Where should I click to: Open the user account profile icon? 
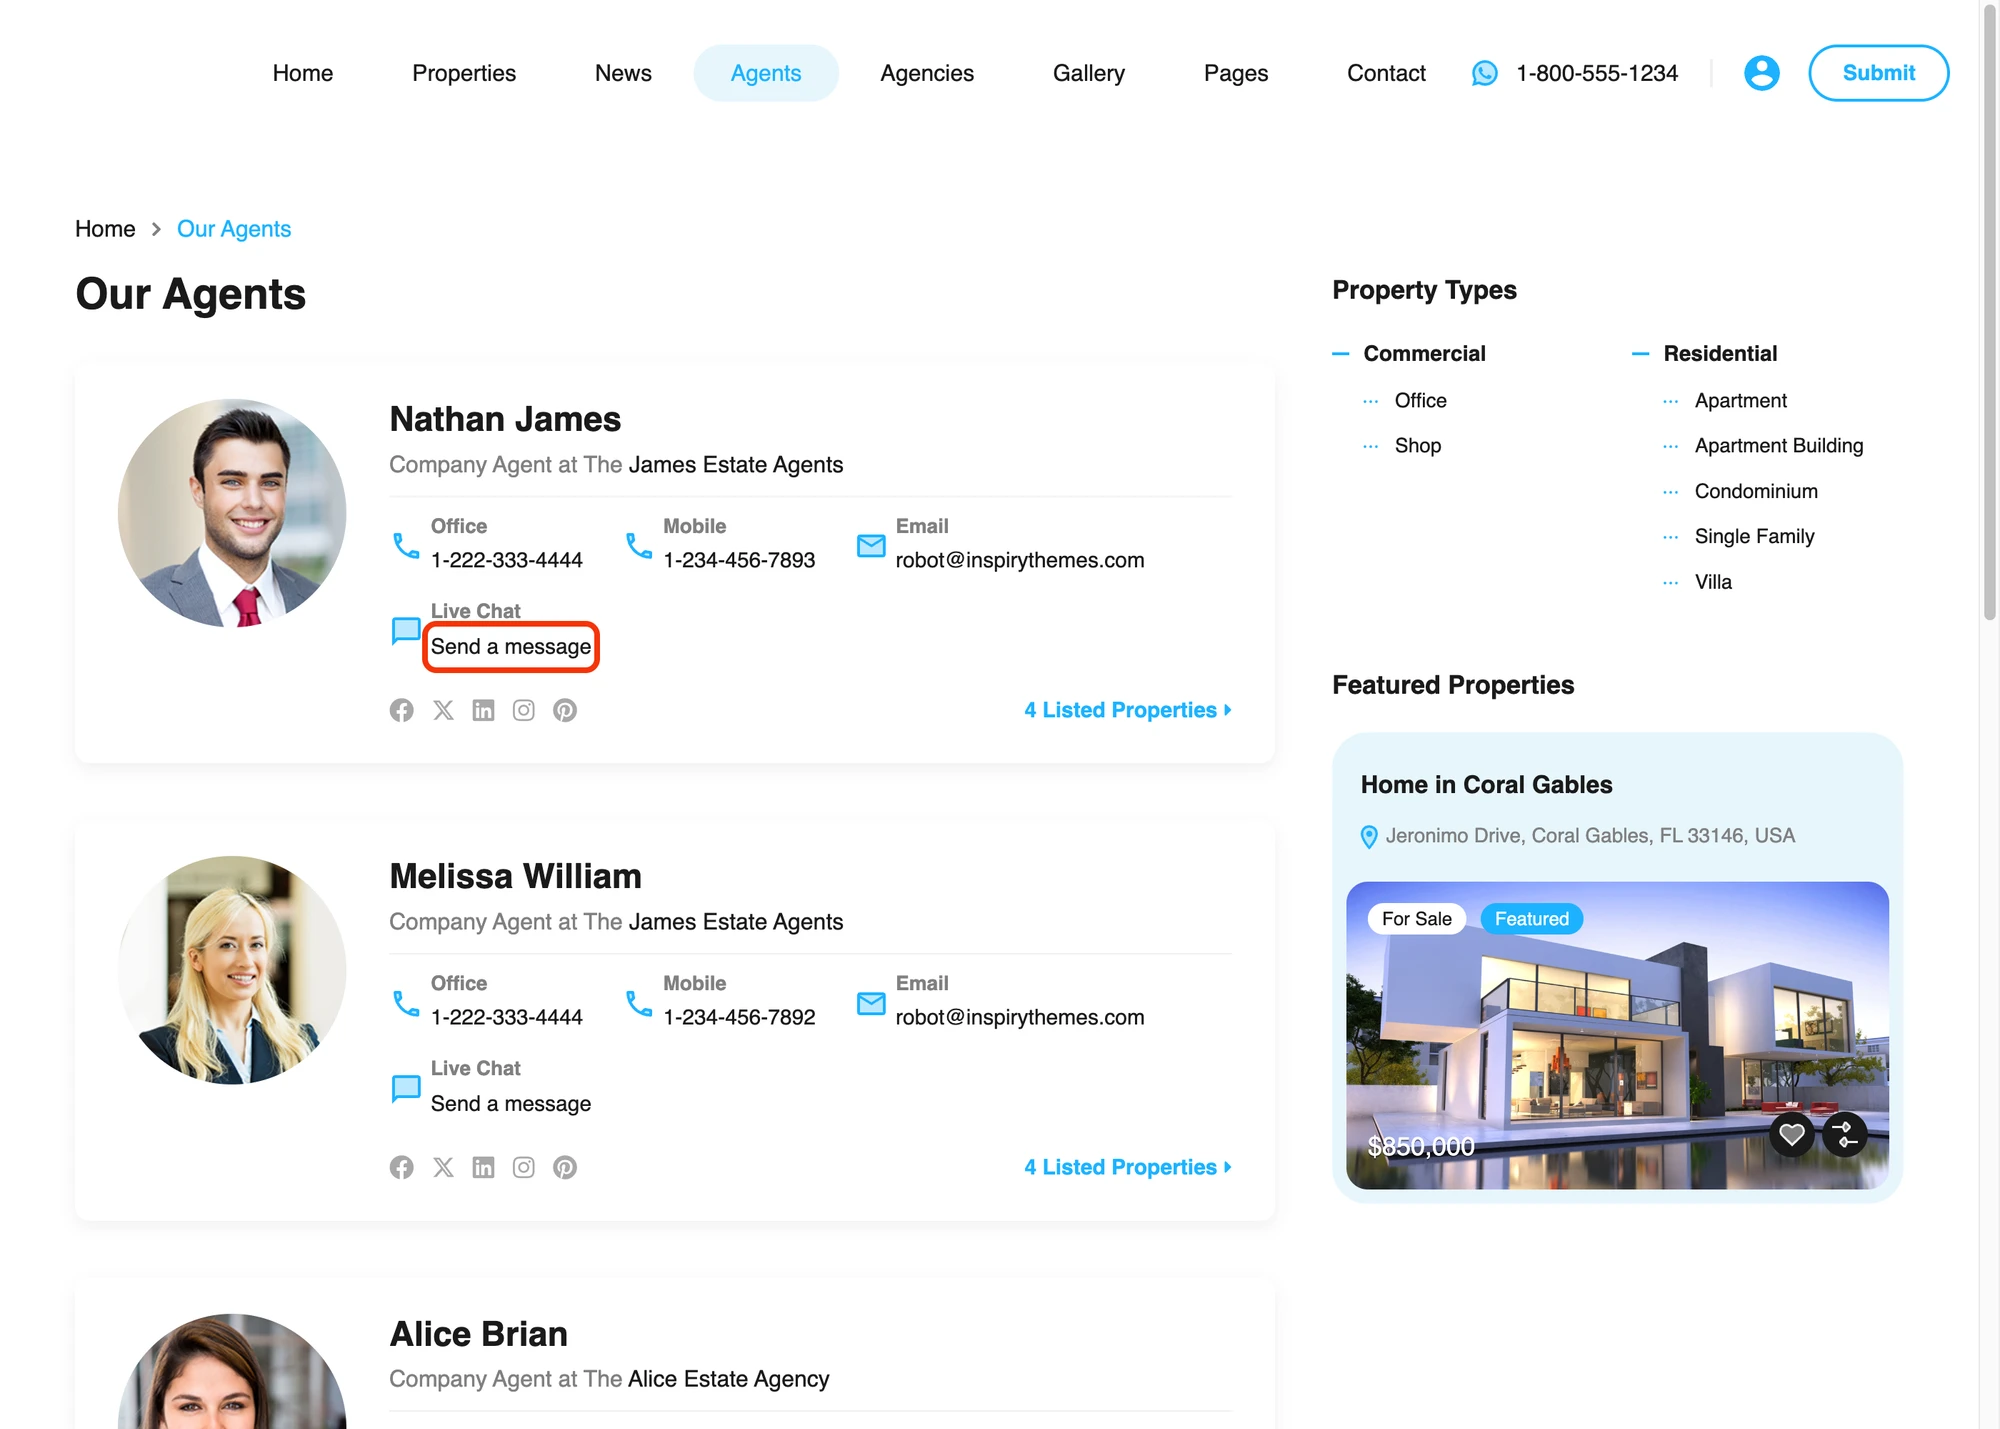tap(1761, 73)
